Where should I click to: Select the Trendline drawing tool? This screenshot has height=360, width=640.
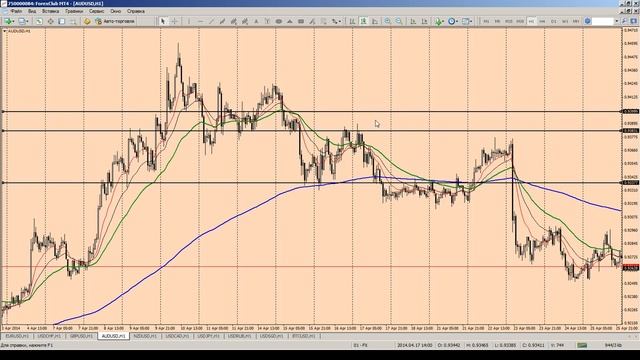coord(211,21)
